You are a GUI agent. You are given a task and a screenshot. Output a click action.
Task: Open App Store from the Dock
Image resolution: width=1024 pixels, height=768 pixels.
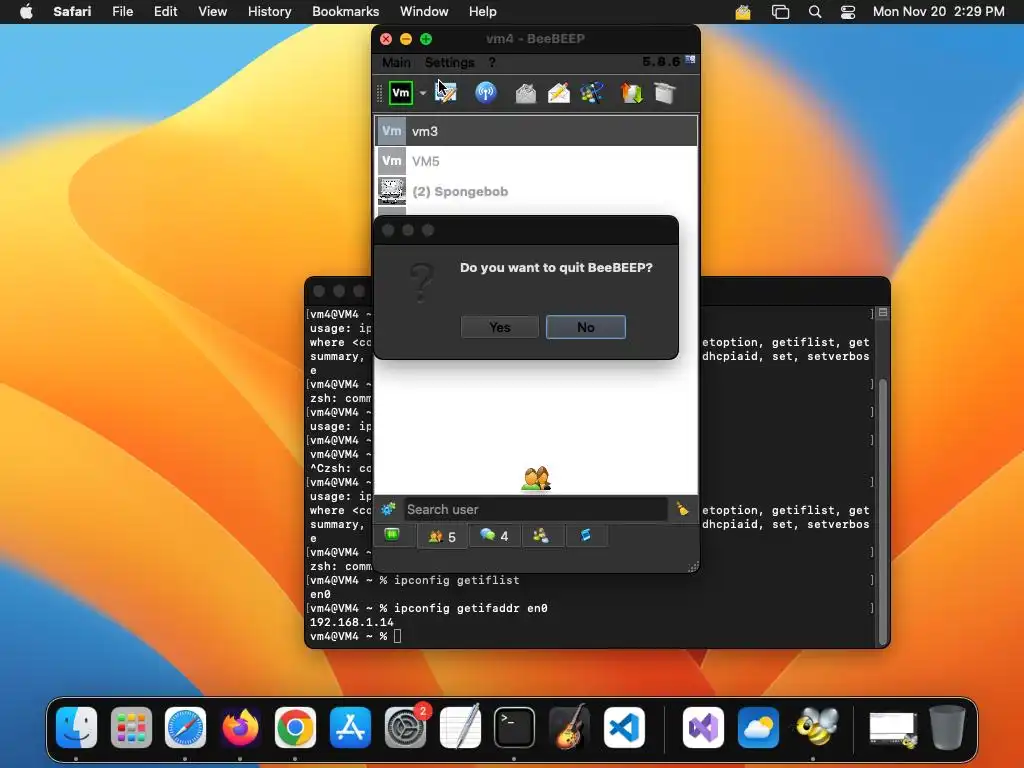point(350,727)
